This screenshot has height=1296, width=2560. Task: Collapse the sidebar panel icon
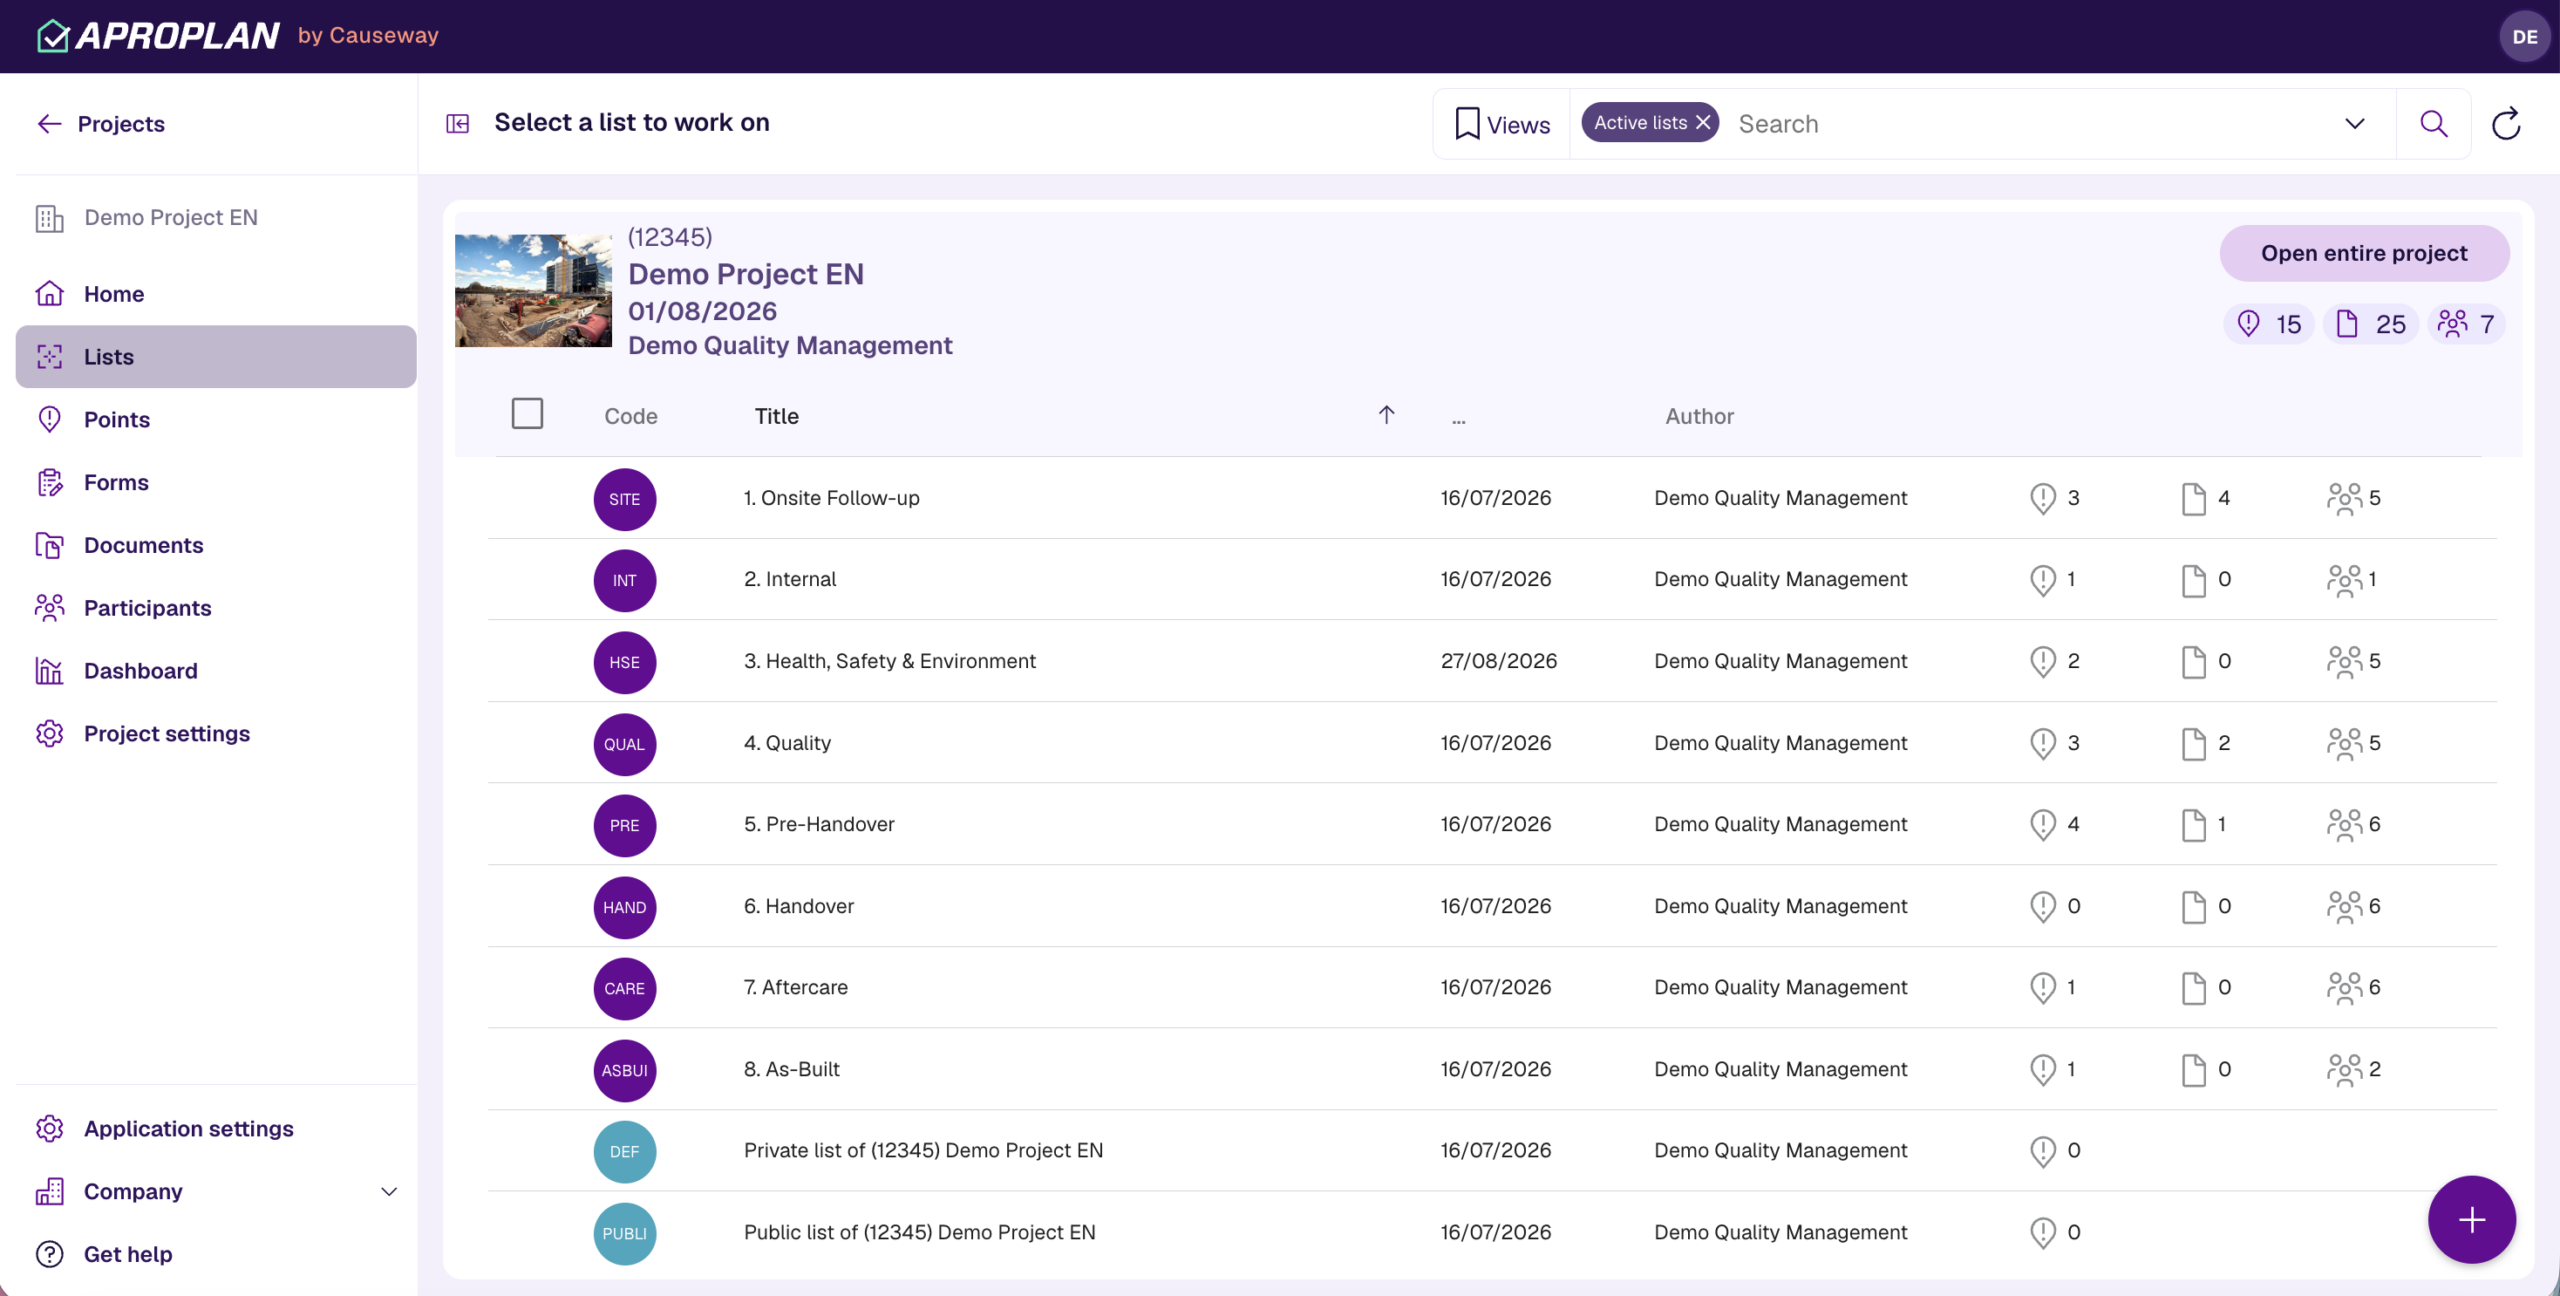coord(458,123)
